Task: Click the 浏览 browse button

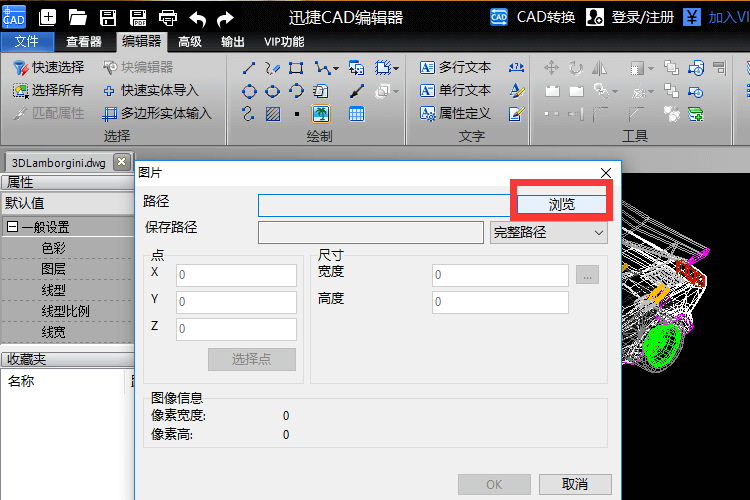Action: click(562, 204)
